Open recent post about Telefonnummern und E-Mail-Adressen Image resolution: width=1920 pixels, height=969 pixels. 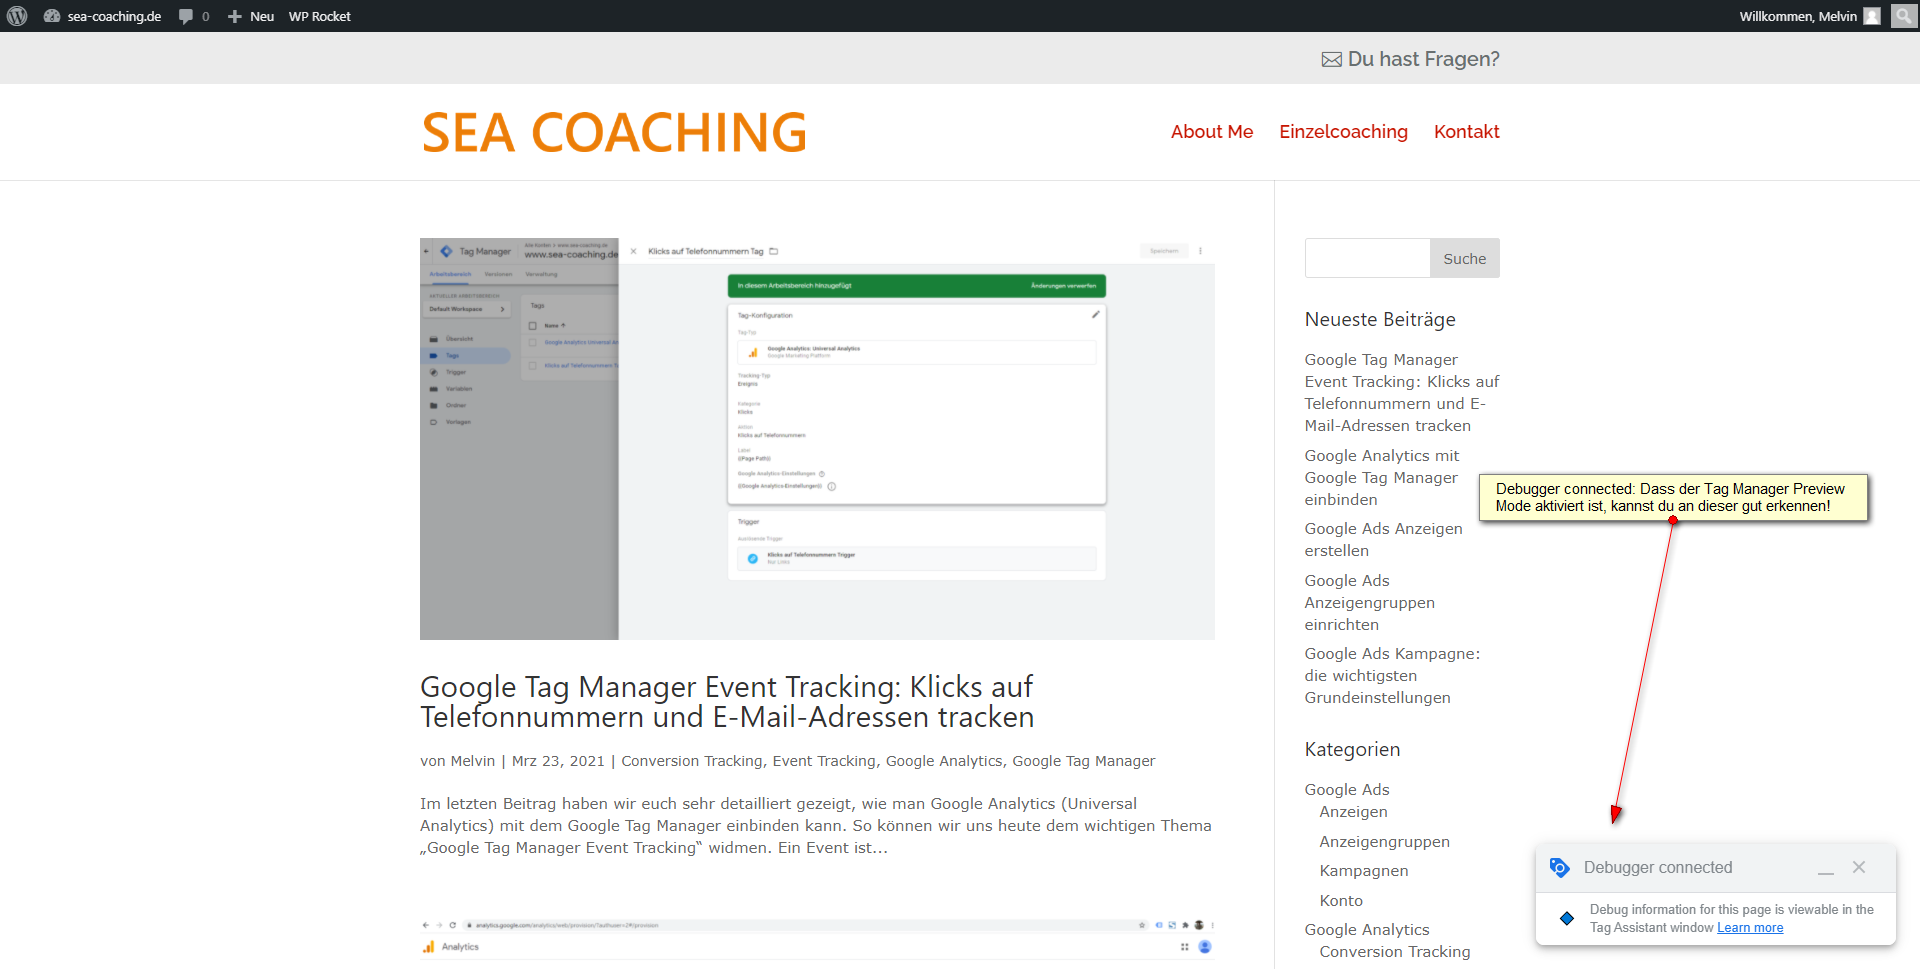(1402, 392)
